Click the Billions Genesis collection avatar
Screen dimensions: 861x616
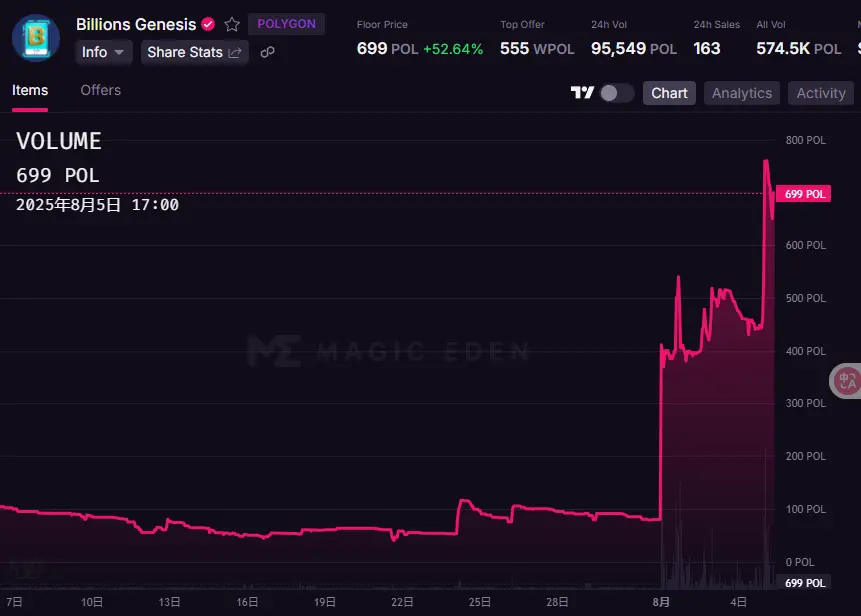click(x=36, y=38)
